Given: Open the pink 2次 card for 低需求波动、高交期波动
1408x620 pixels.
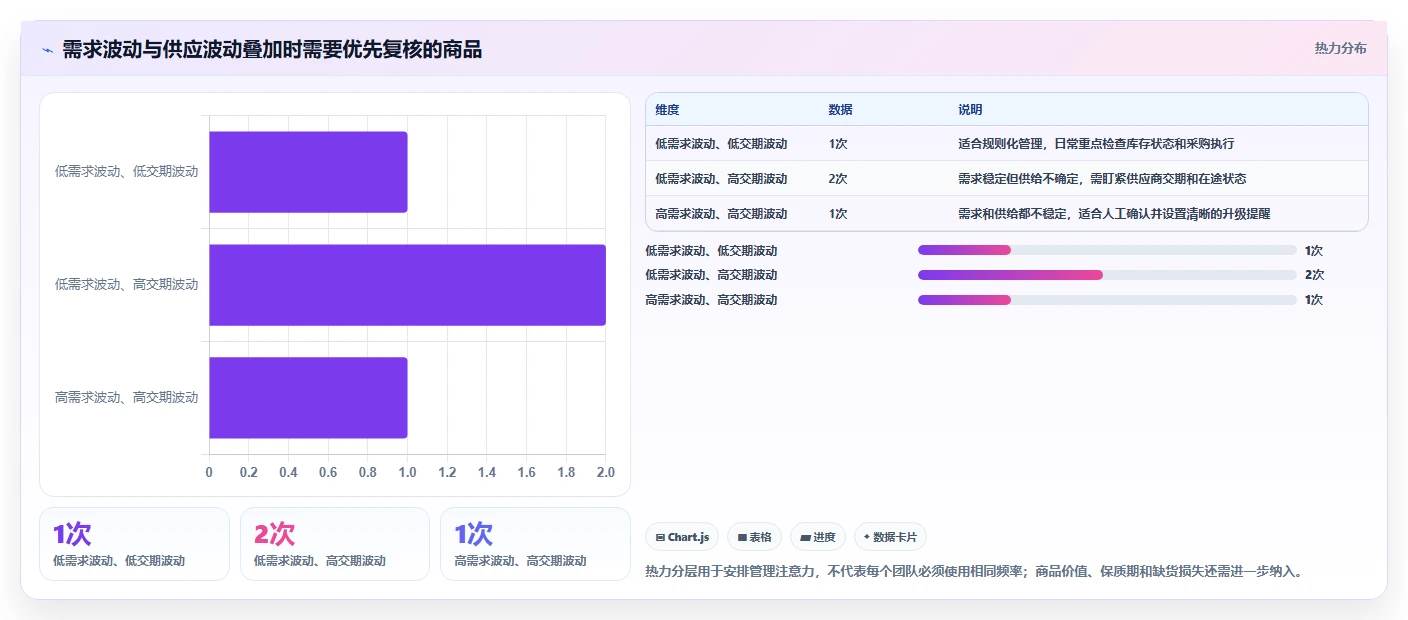Looking at the screenshot, I should pyautogui.click(x=335, y=544).
